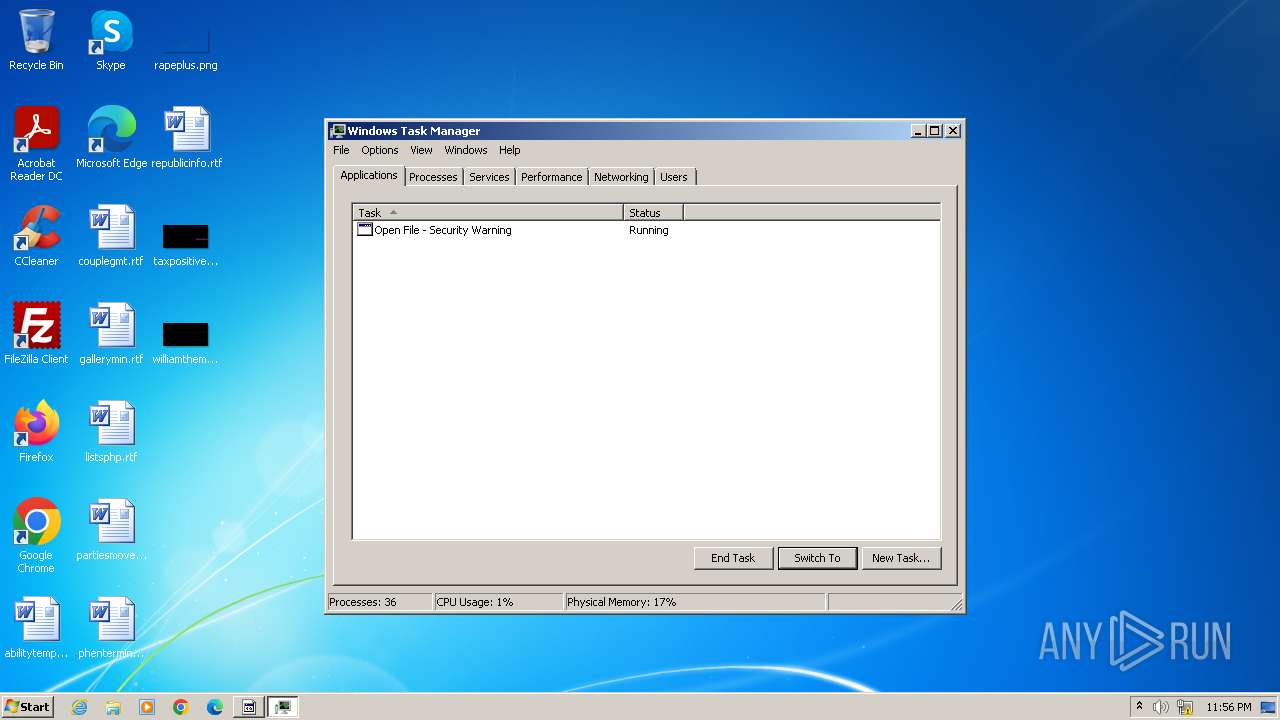Click Physical Memory: 17% status entry
This screenshot has height=720, width=1280.
695,602
